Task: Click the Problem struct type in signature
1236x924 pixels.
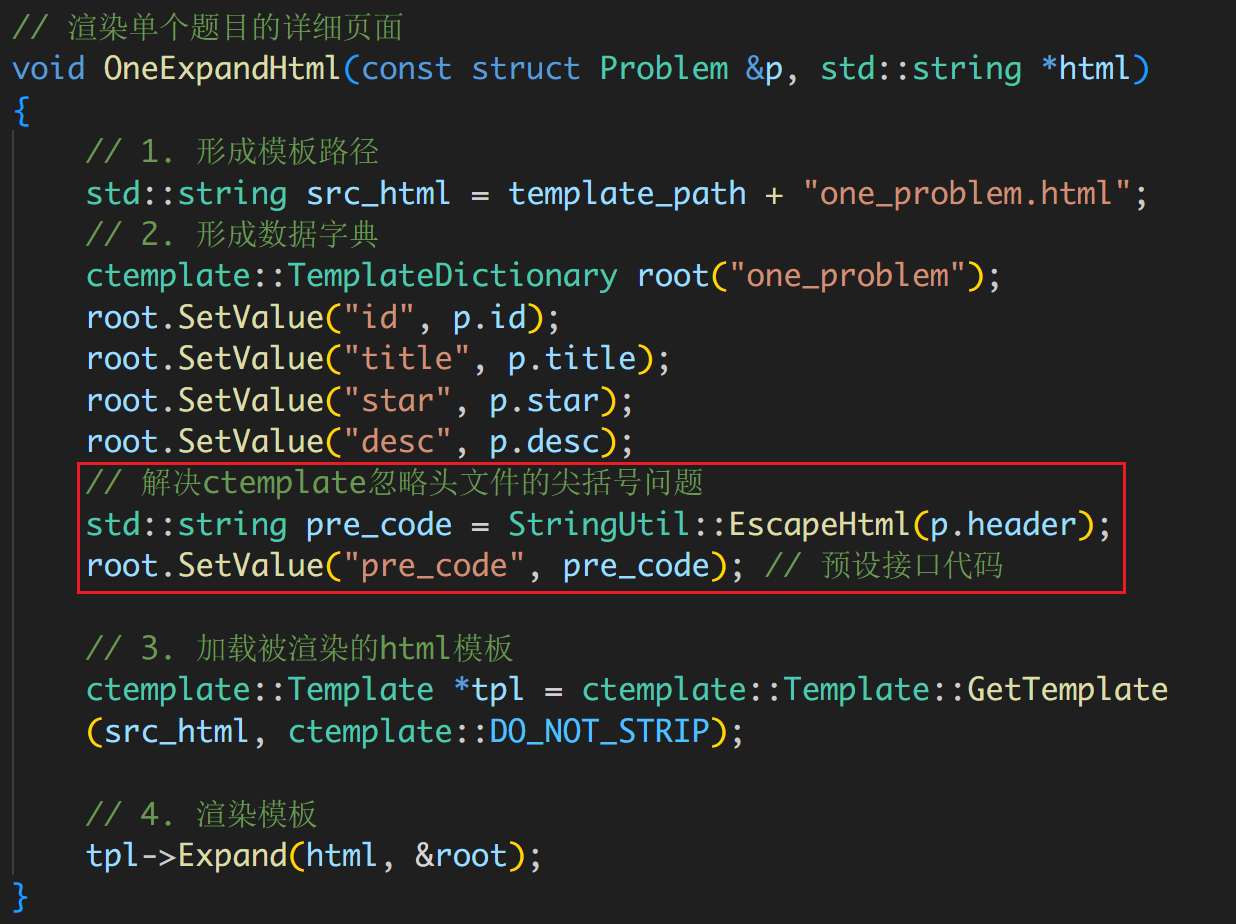Action: click(664, 68)
